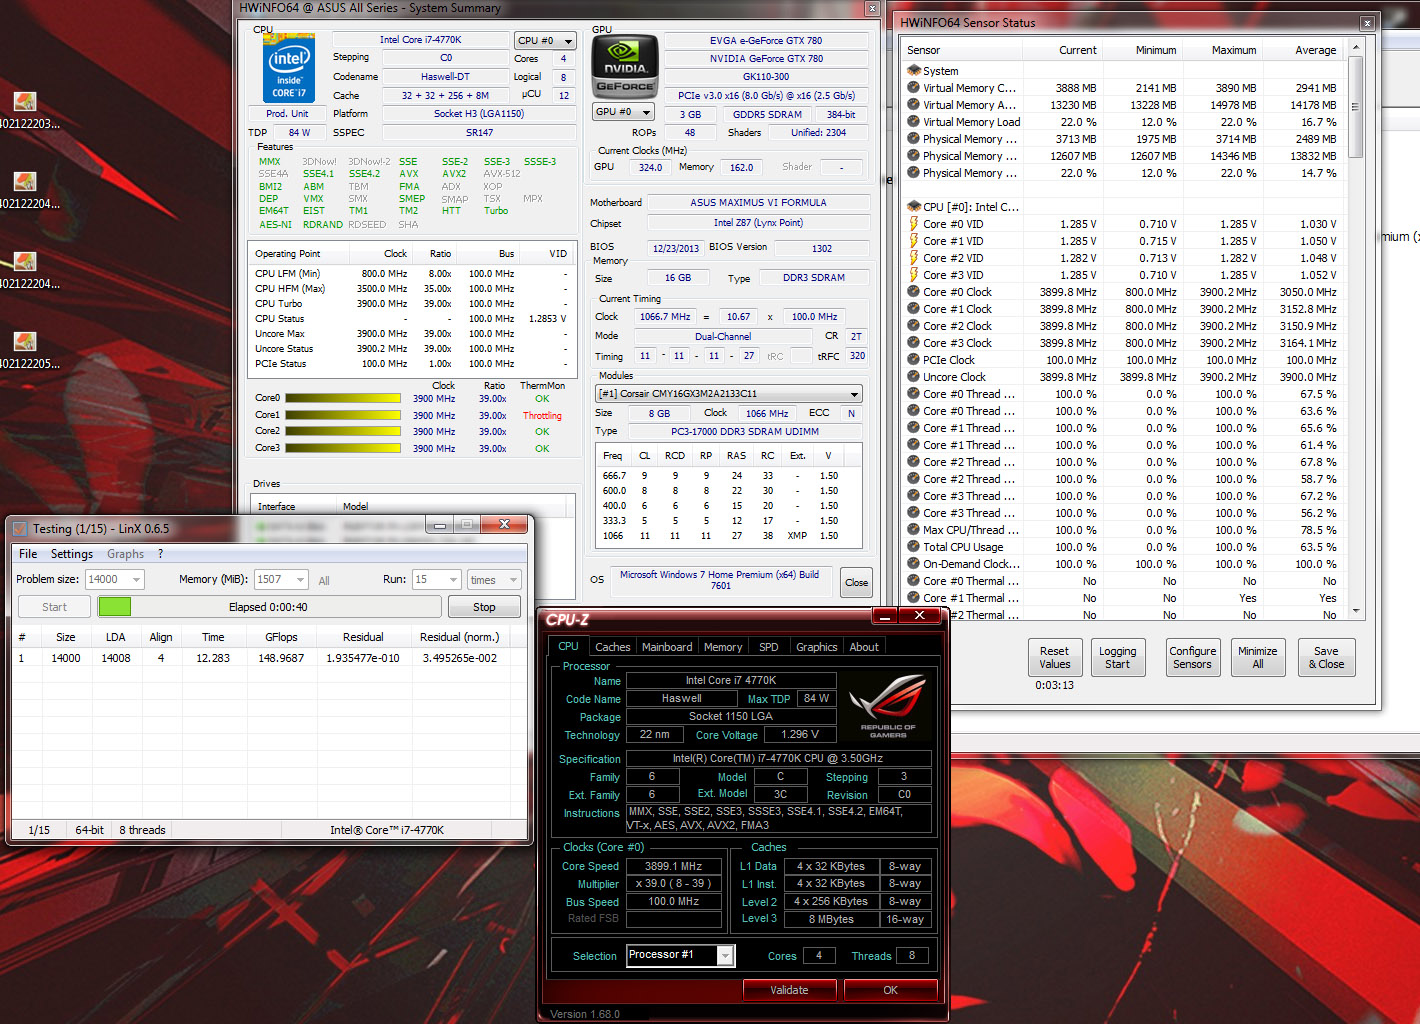Open the Memory (MiB) dropdown in LinX
The width and height of the screenshot is (1420, 1024).
click(281, 580)
